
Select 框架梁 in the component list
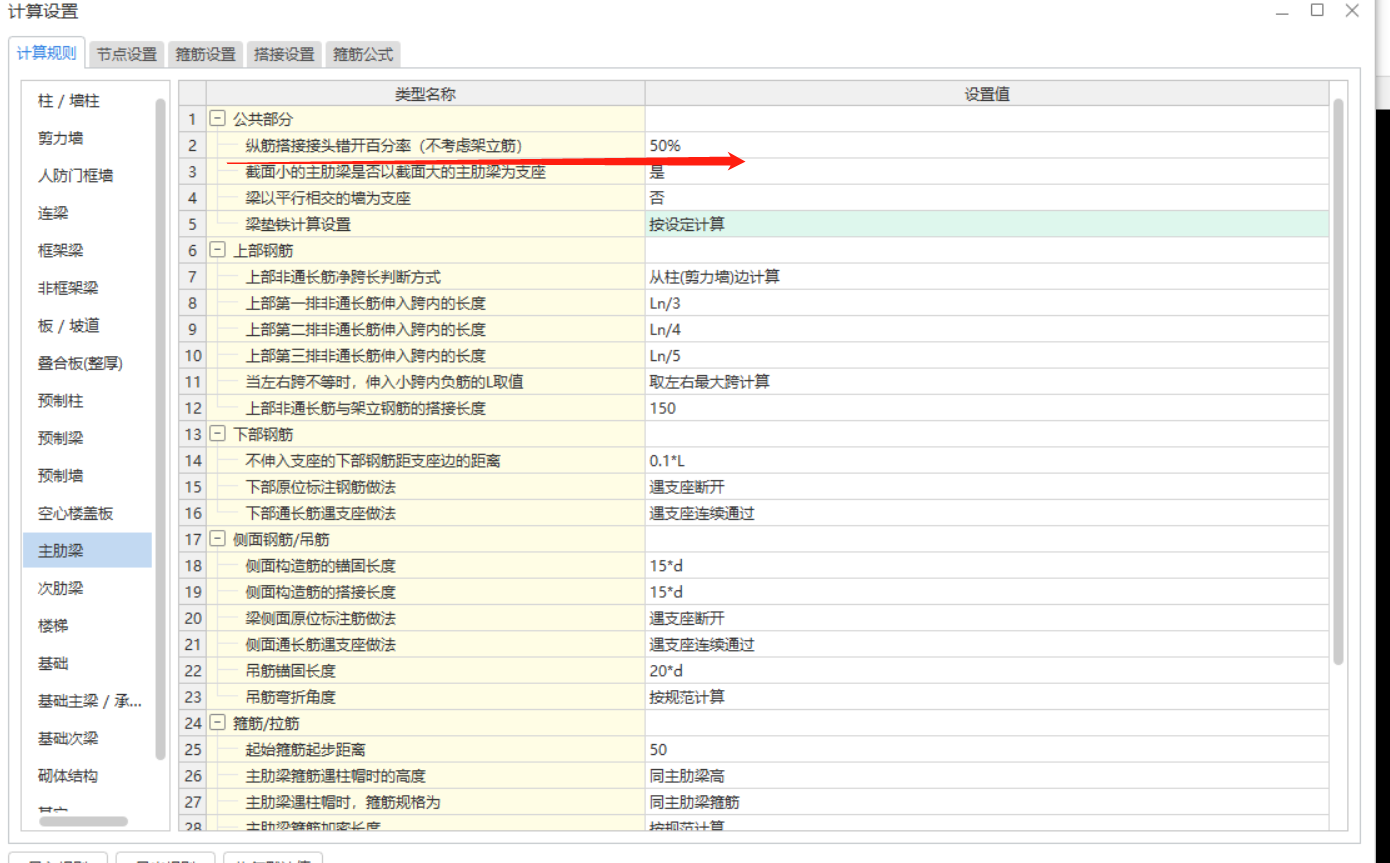point(88,251)
